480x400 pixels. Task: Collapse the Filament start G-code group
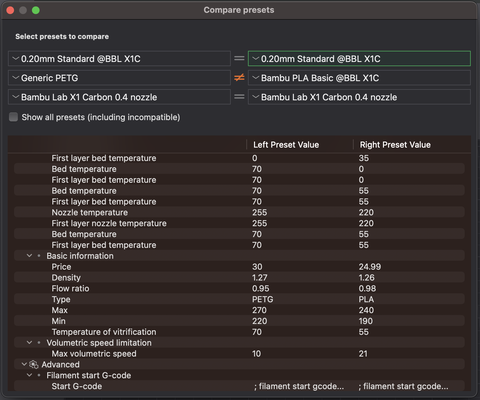click(29, 375)
